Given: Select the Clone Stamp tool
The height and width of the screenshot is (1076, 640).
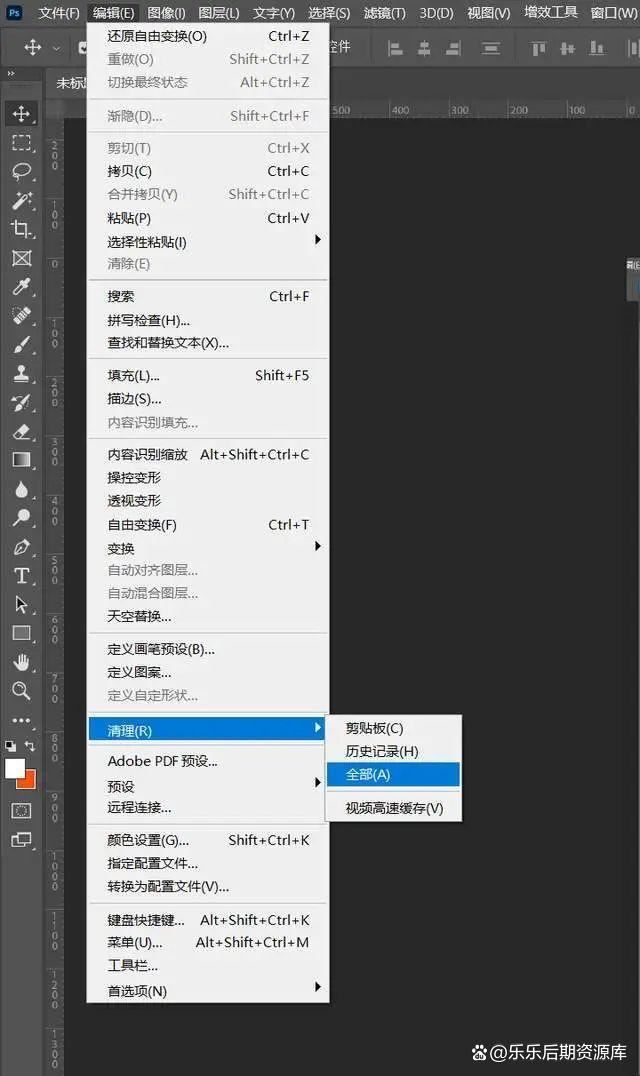Looking at the screenshot, I should click(21, 374).
